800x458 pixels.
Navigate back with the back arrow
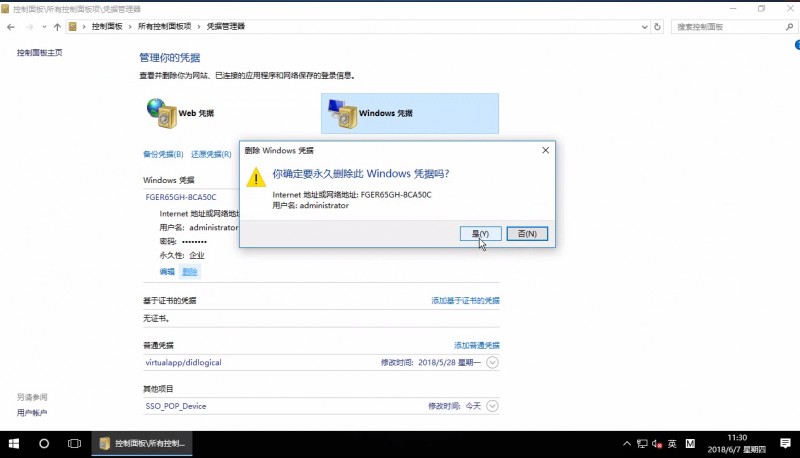pyautogui.click(x=11, y=27)
